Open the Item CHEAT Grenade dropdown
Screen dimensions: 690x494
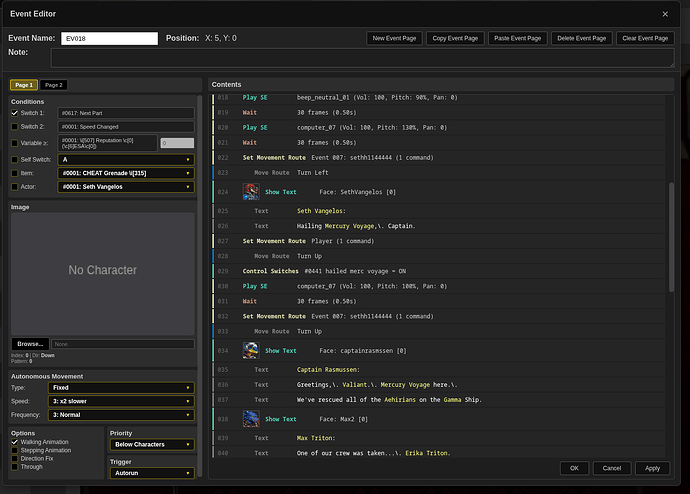tap(126, 173)
